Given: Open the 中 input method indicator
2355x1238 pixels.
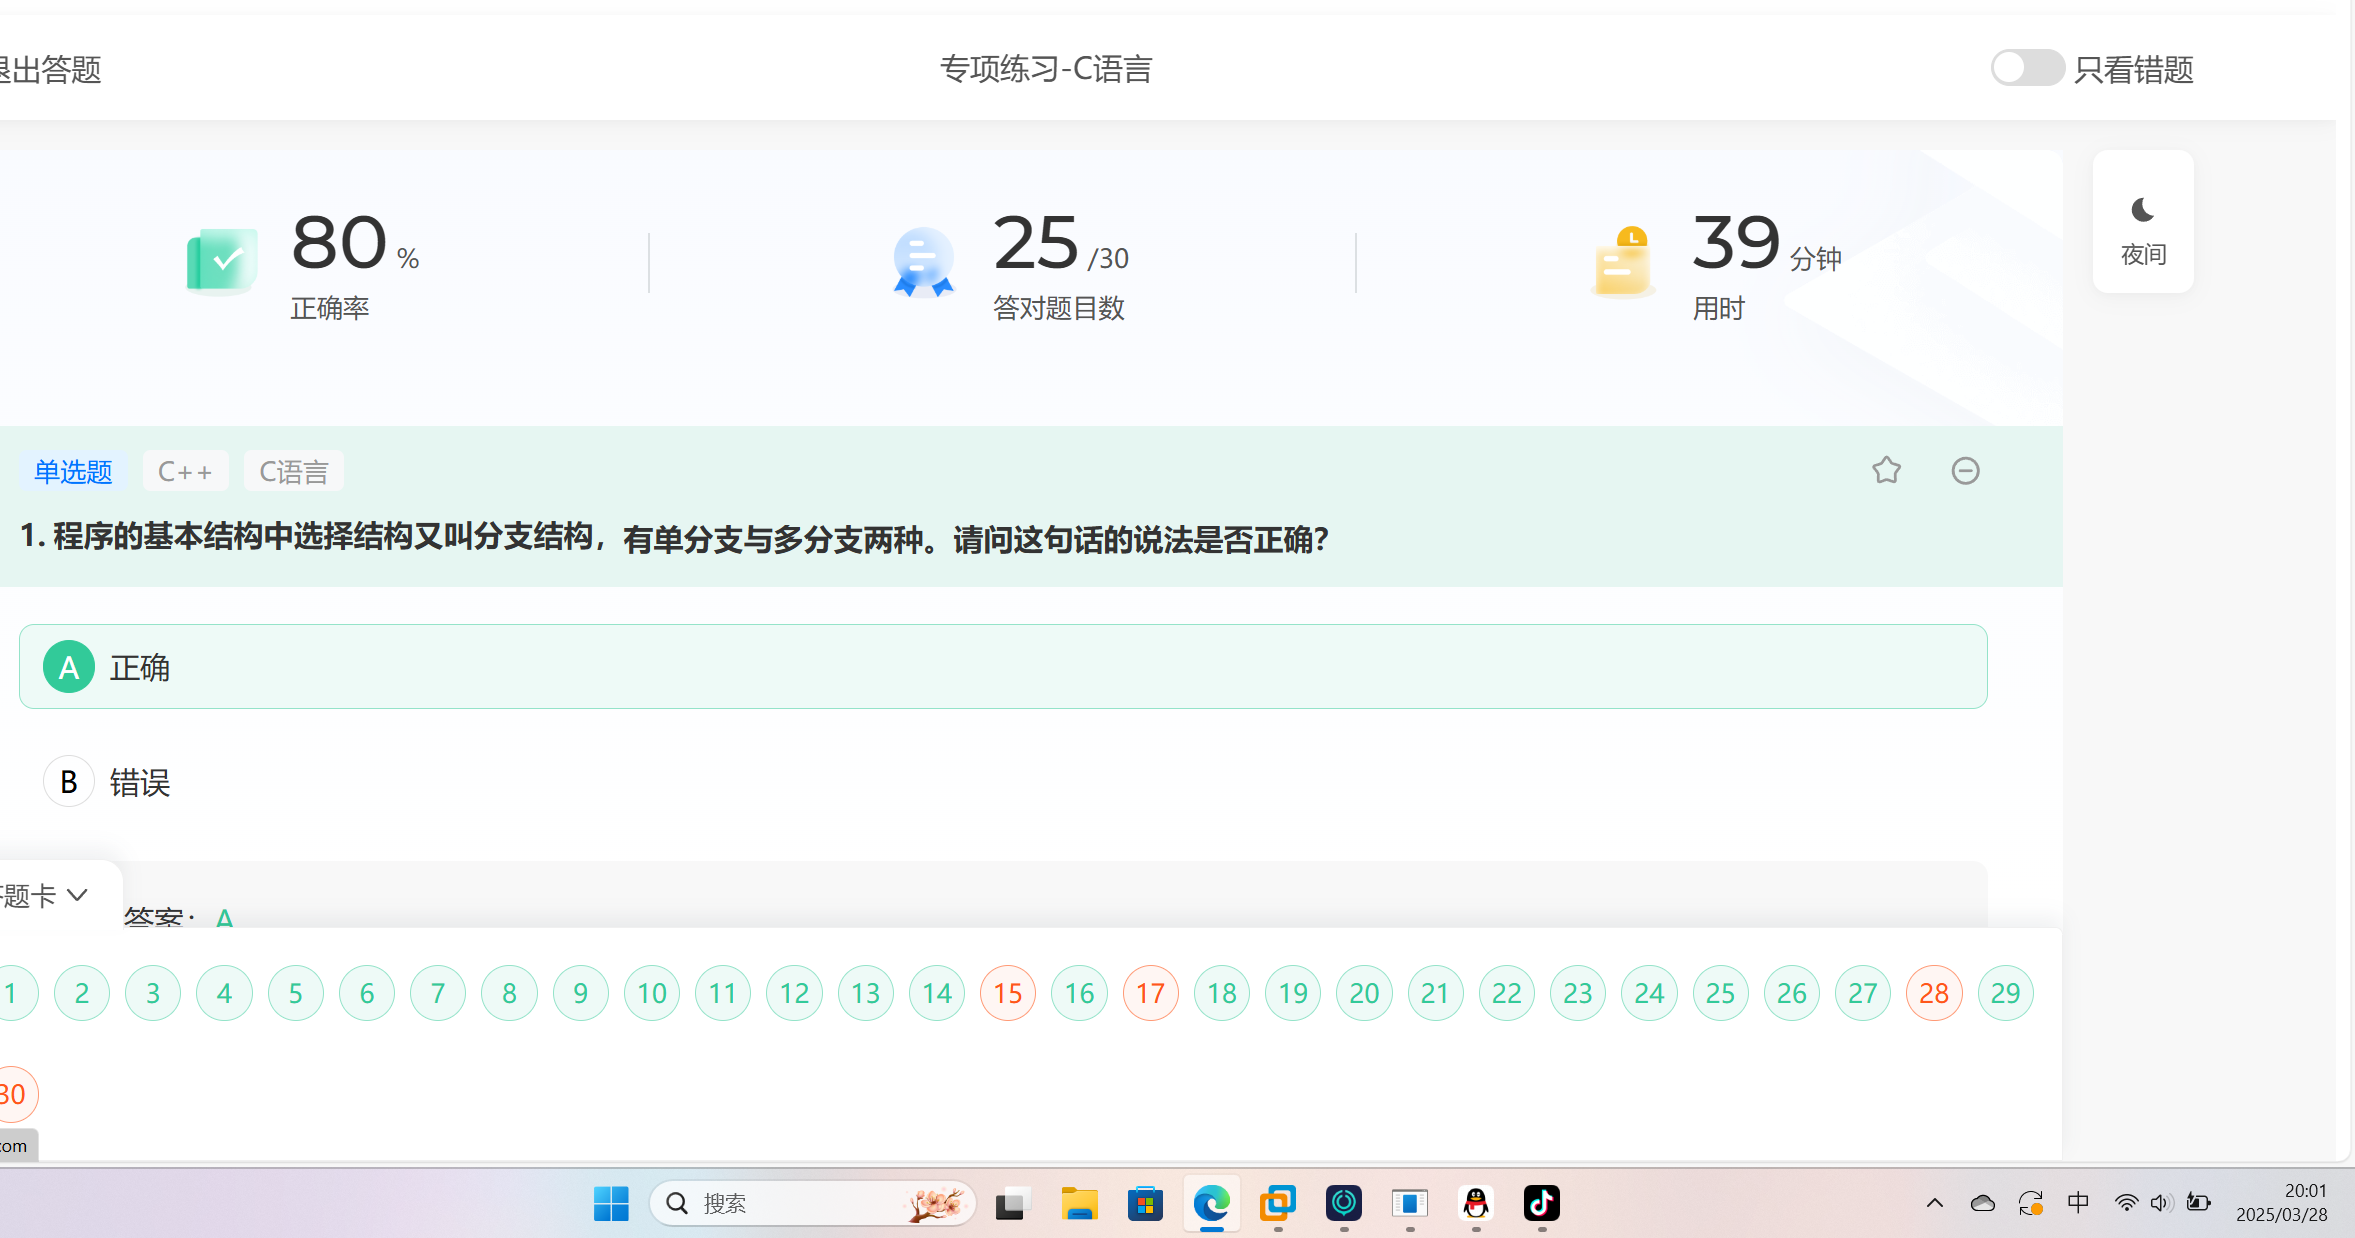Looking at the screenshot, I should coord(2078,1203).
